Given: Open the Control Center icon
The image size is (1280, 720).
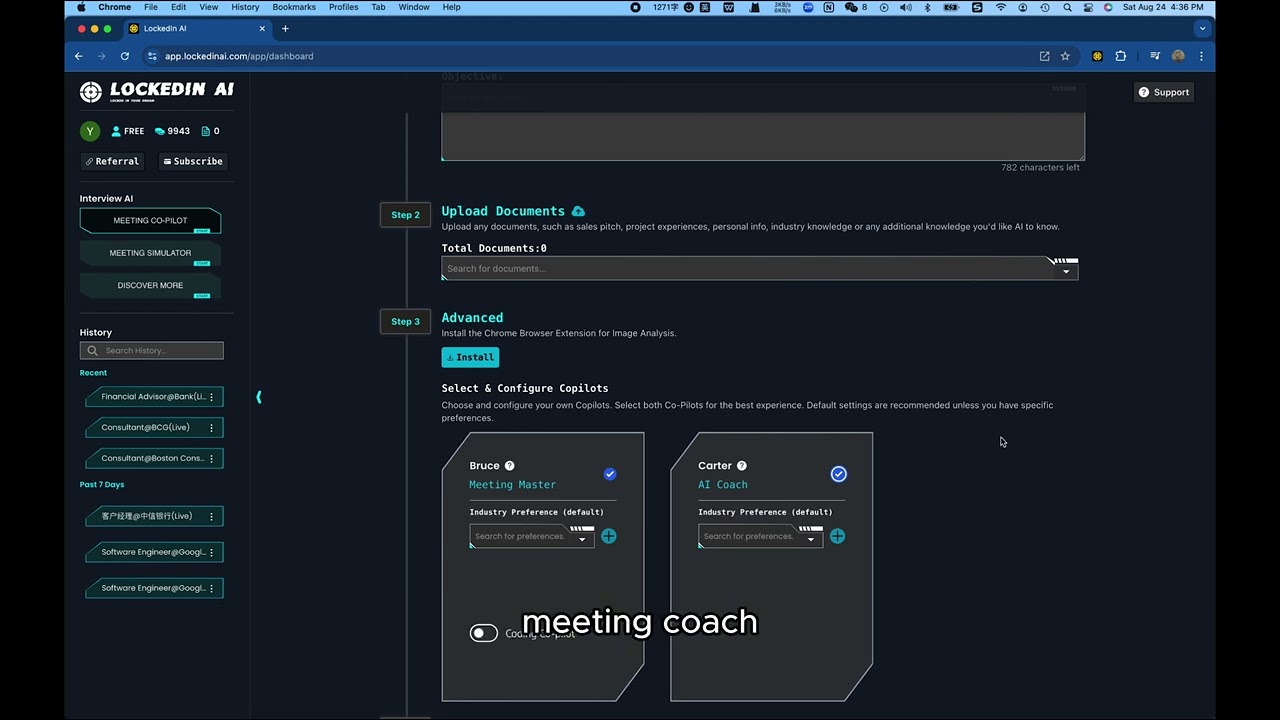Looking at the screenshot, I should coord(1088,7).
